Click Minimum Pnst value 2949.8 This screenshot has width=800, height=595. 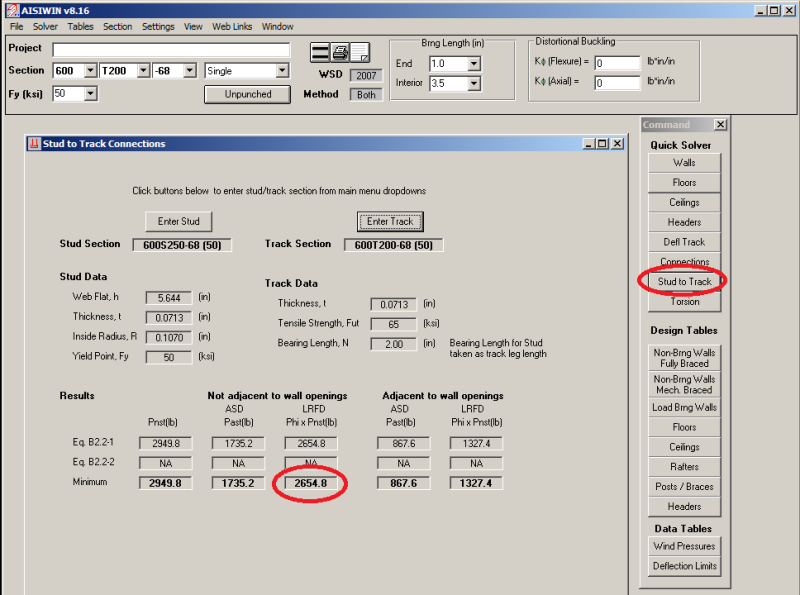pos(165,483)
